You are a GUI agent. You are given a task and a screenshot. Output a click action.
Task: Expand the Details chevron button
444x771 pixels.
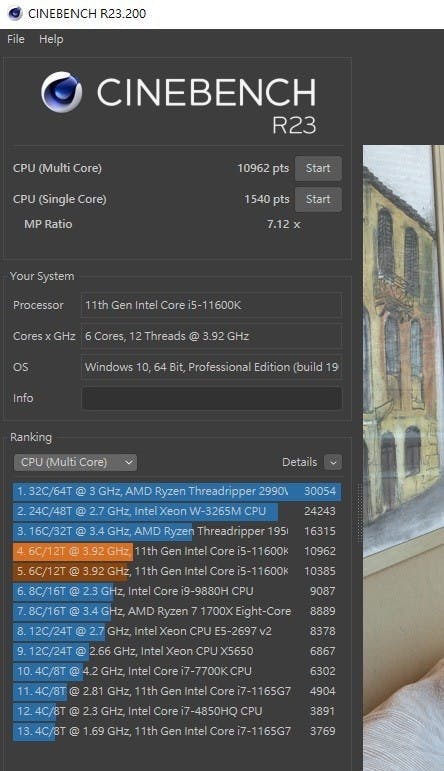333,462
